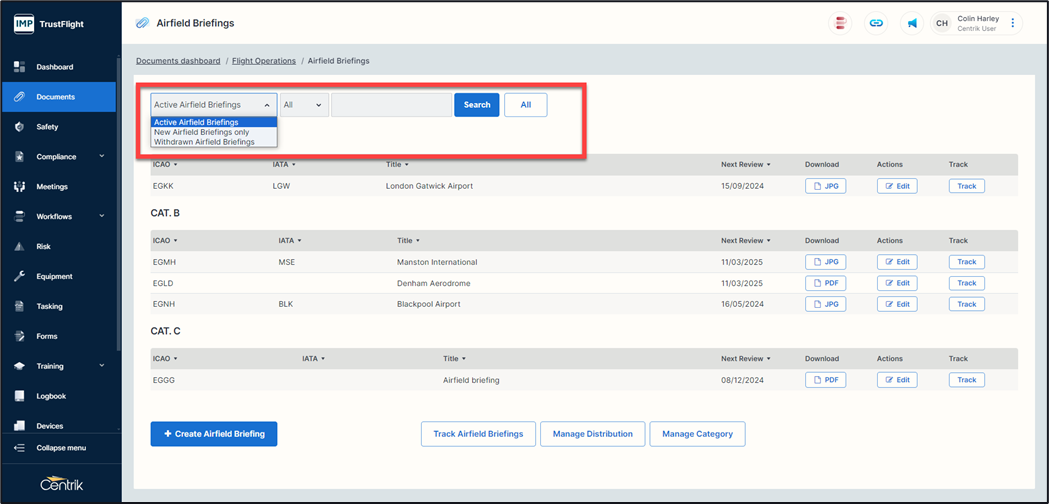Click the Equipment wrench icon in sidebar
Screen dimensions: 1049x504
pos(19,276)
